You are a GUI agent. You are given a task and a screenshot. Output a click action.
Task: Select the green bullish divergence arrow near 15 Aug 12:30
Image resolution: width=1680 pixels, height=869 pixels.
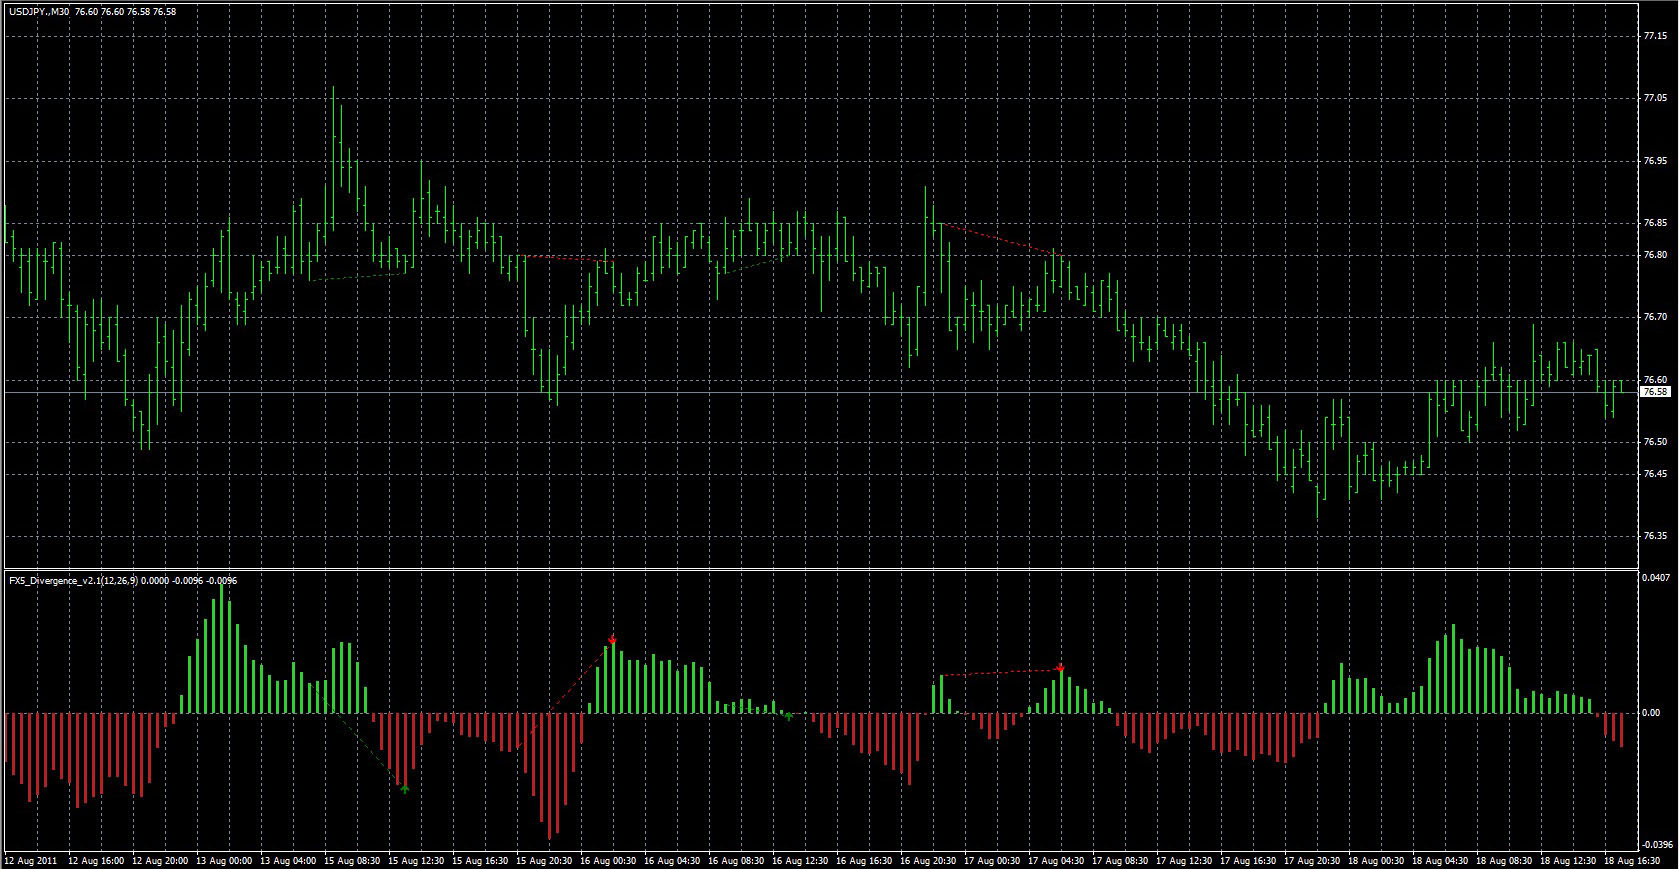pos(405,789)
